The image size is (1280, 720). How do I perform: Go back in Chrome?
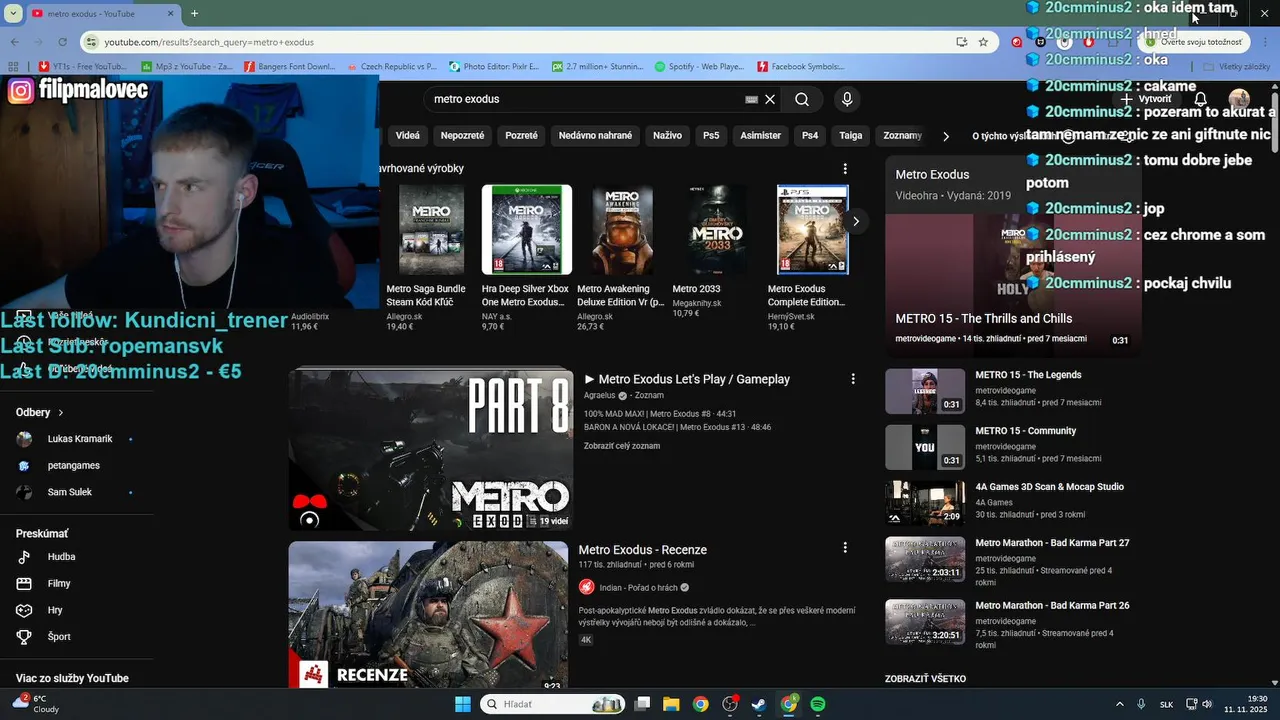(x=14, y=42)
